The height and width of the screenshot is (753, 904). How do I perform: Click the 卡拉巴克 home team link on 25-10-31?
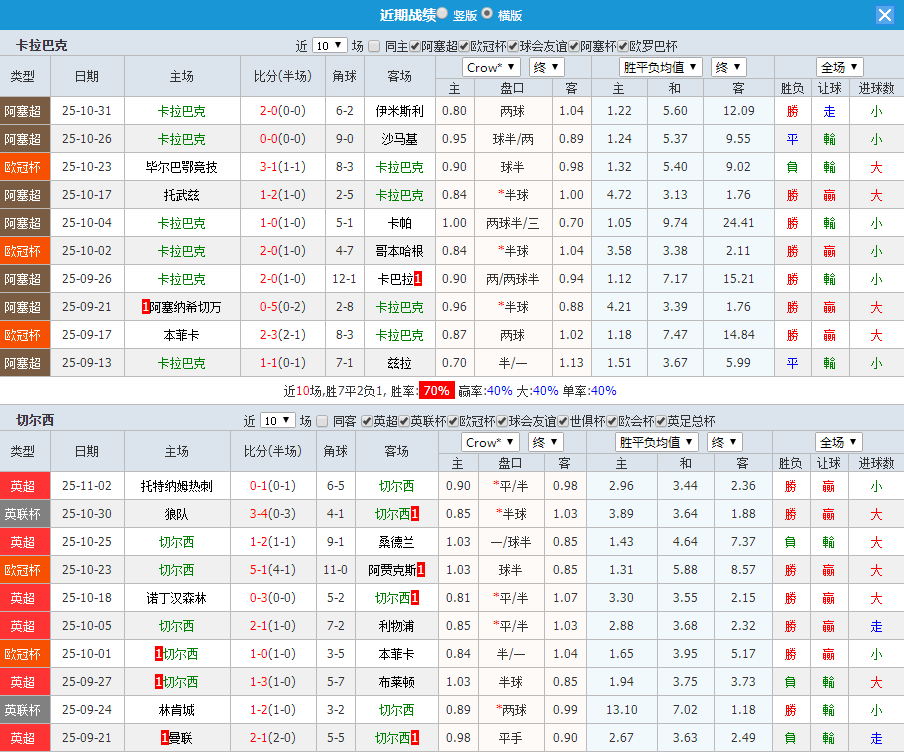[x=181, y=111]
